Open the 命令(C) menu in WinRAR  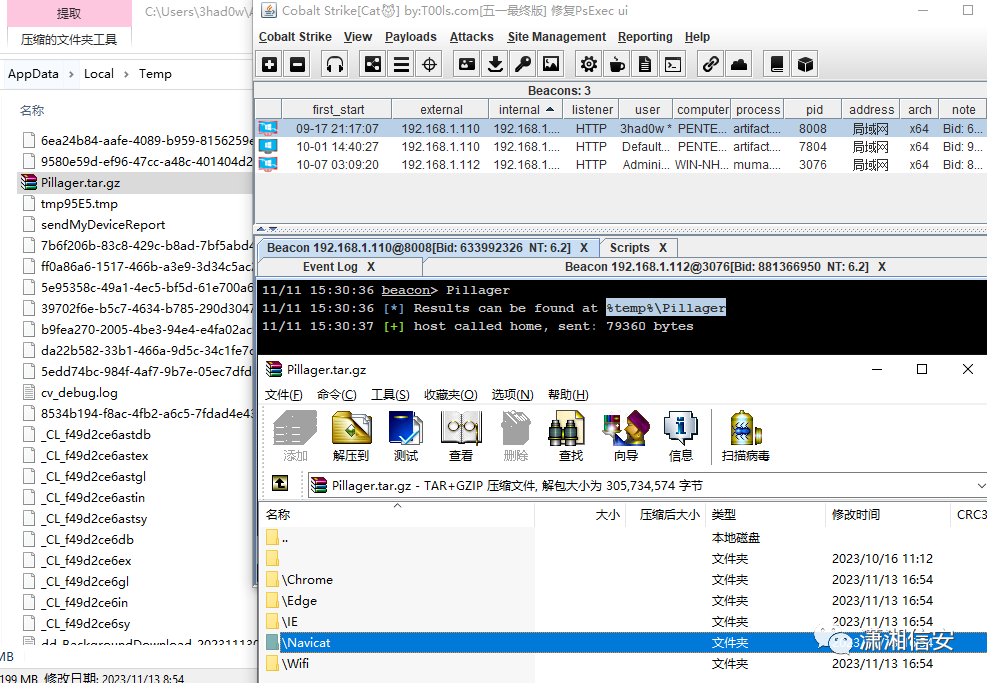pos(336,395)
